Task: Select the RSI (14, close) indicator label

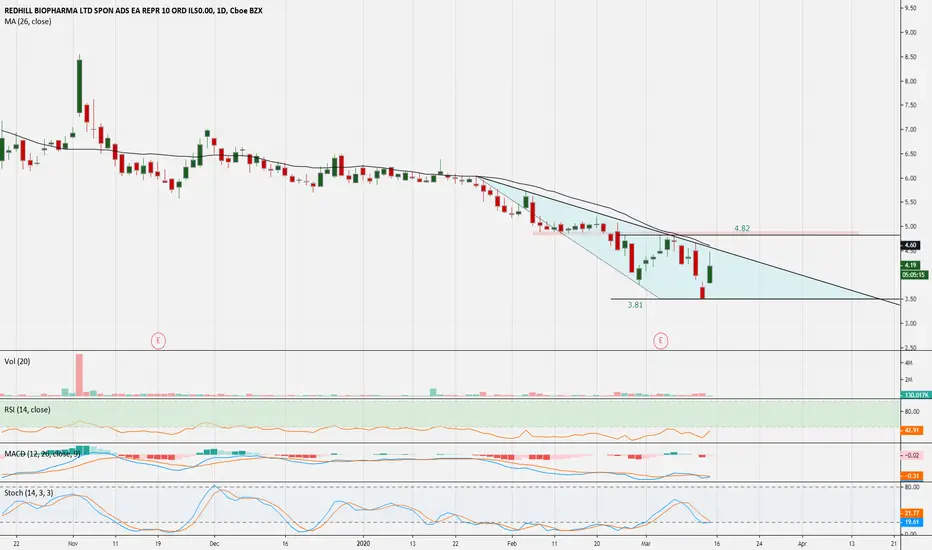Action: tap(27, 410)
